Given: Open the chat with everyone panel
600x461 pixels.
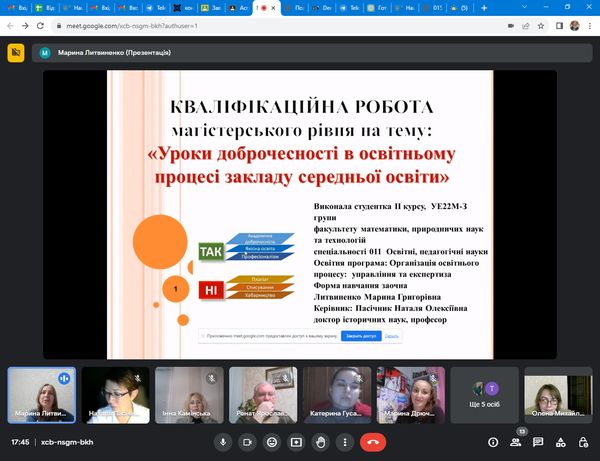Looking at the screenshot, I should (538, 441).
